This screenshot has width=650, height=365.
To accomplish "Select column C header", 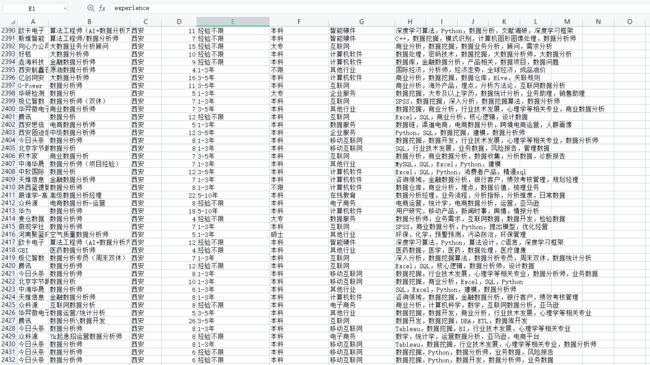I will pos(145,22).
